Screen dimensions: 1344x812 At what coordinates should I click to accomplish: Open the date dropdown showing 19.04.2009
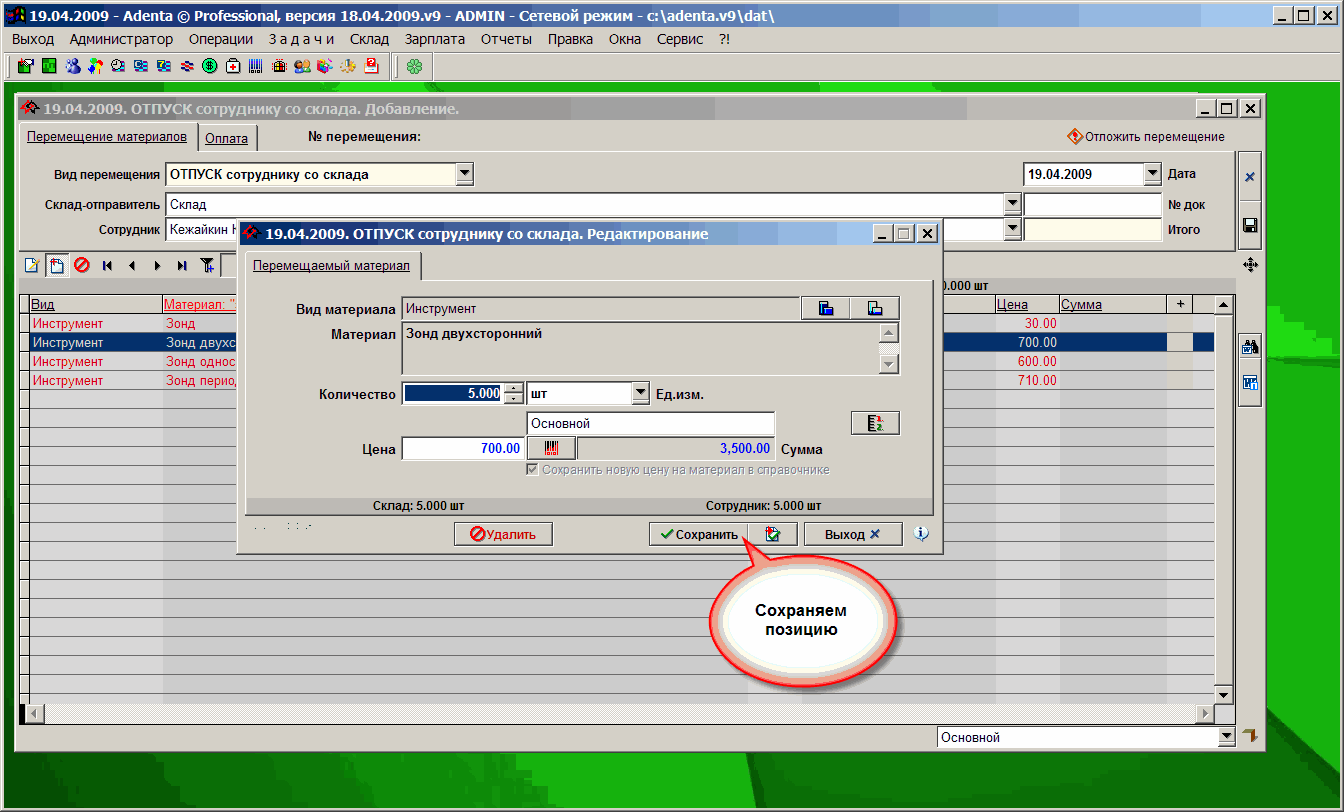pos(1152,174)
